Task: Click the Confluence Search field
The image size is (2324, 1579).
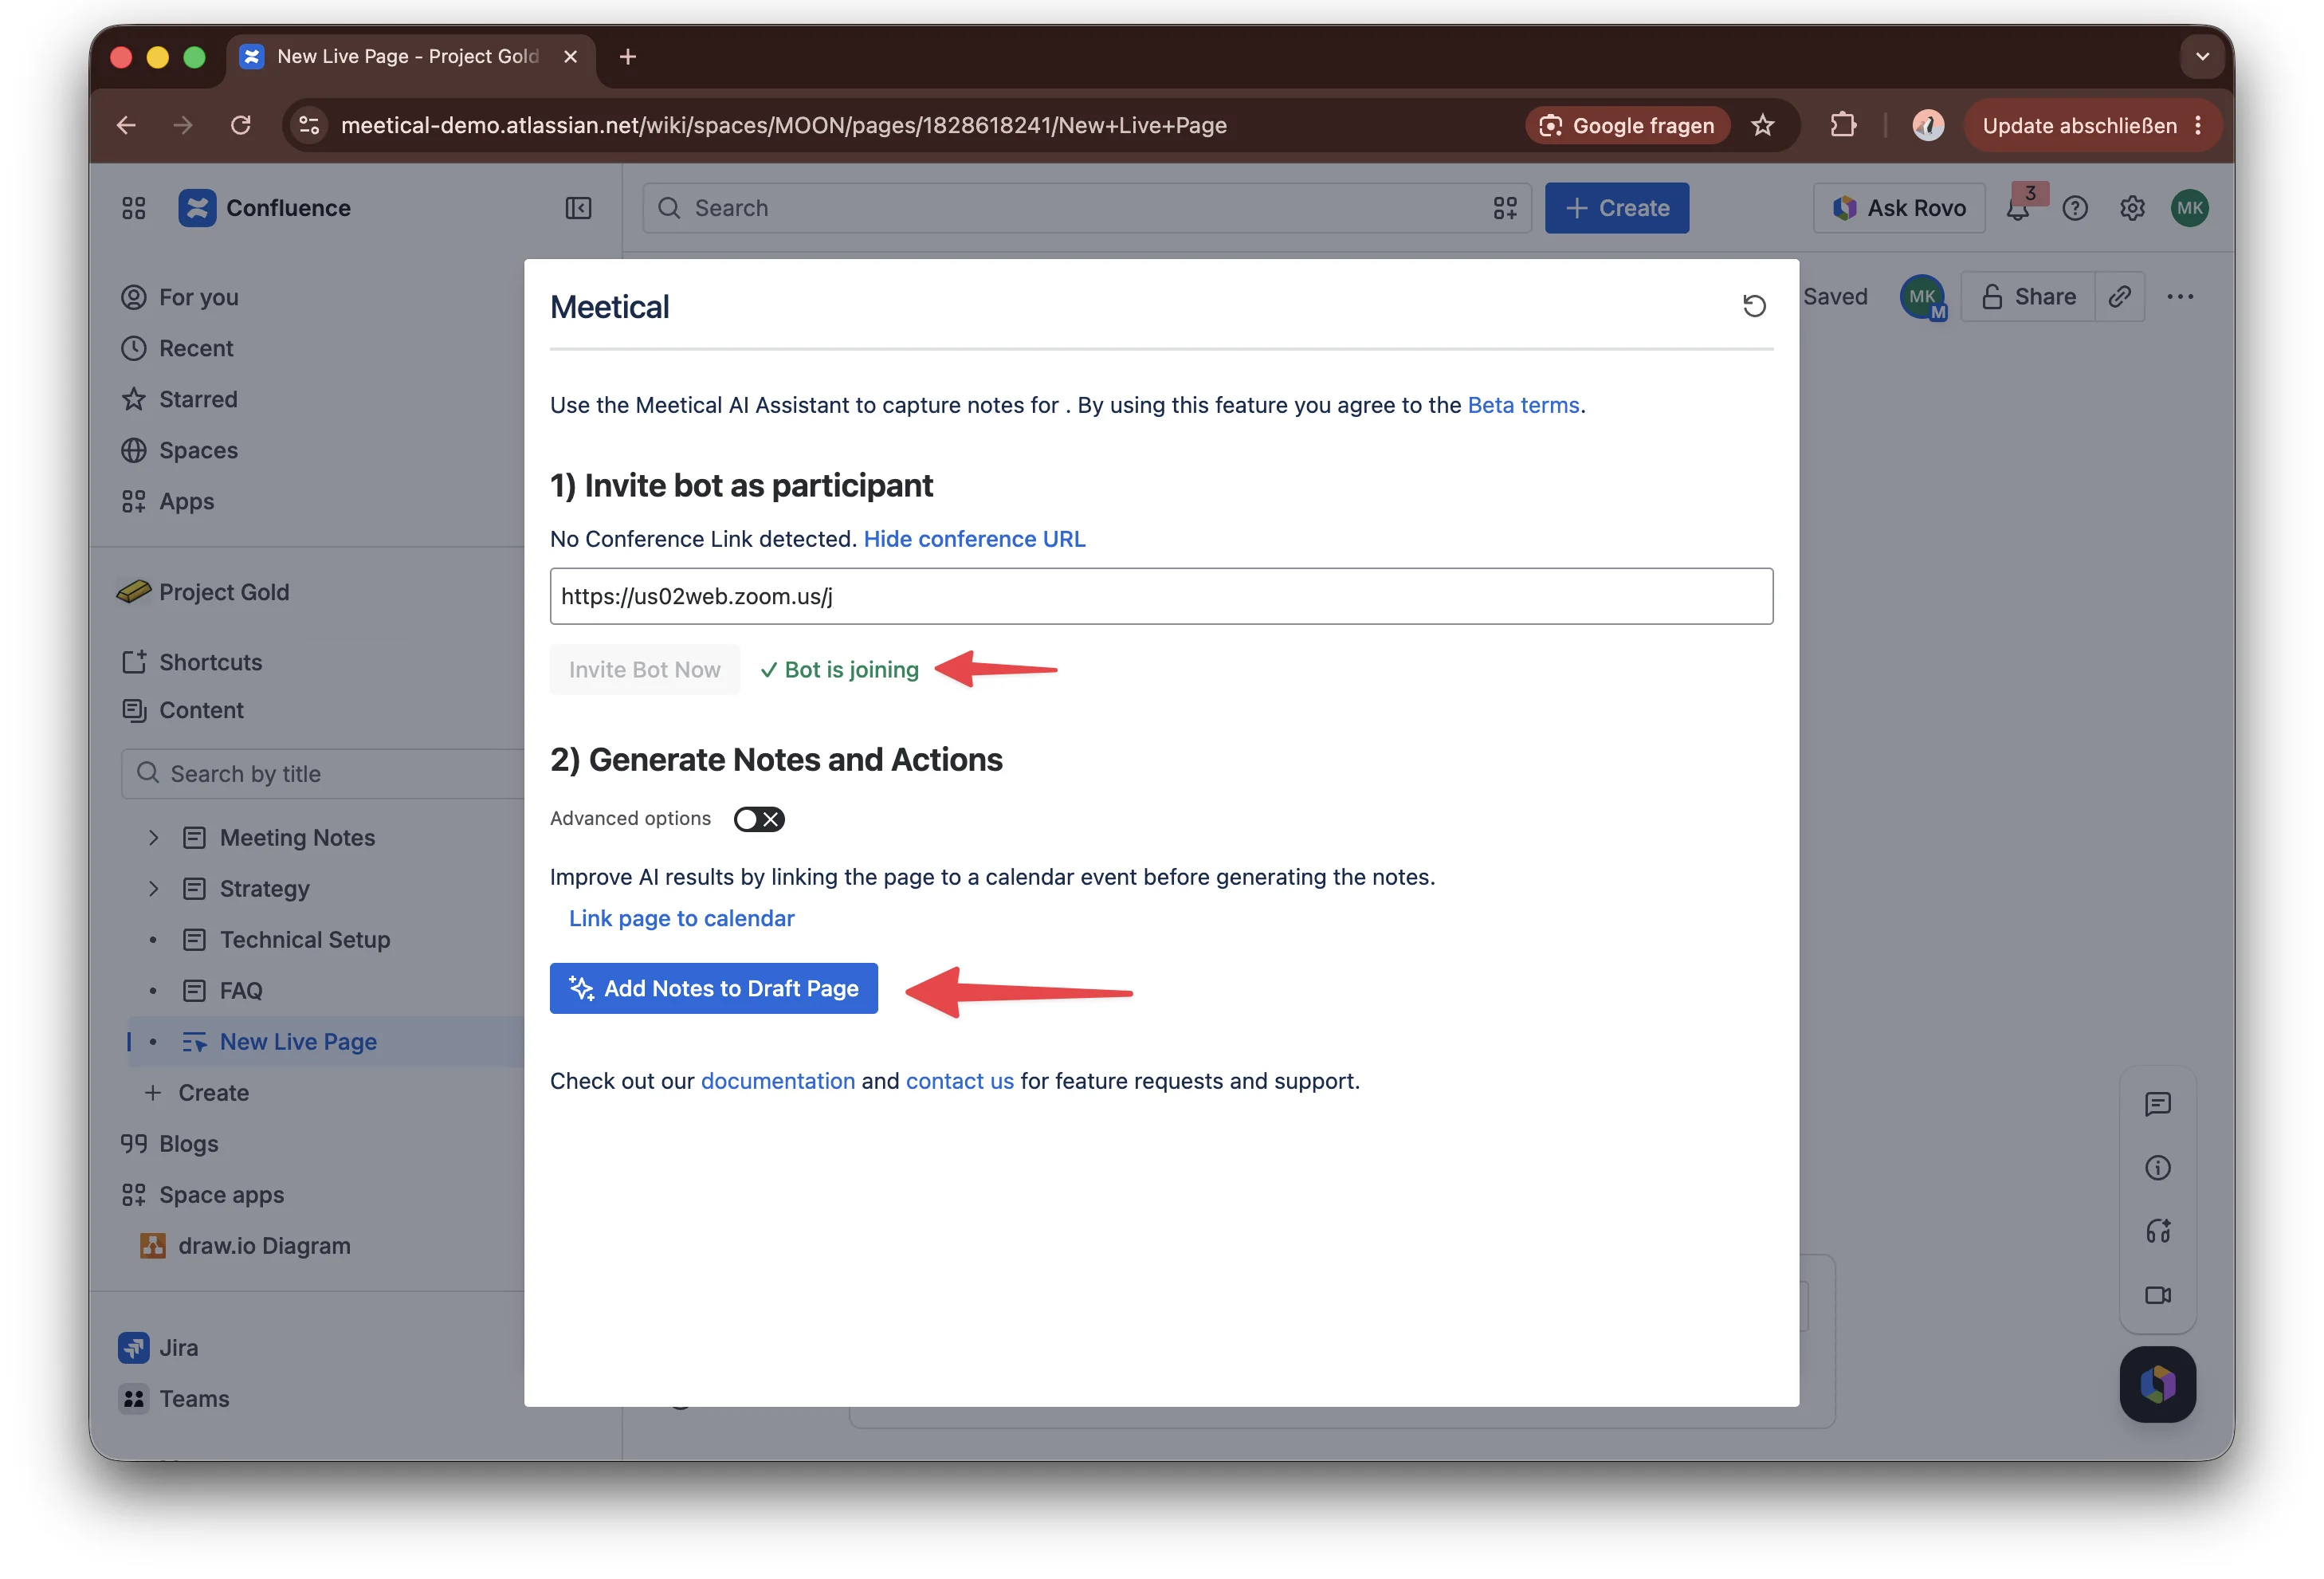Action: pos(1087,208)
